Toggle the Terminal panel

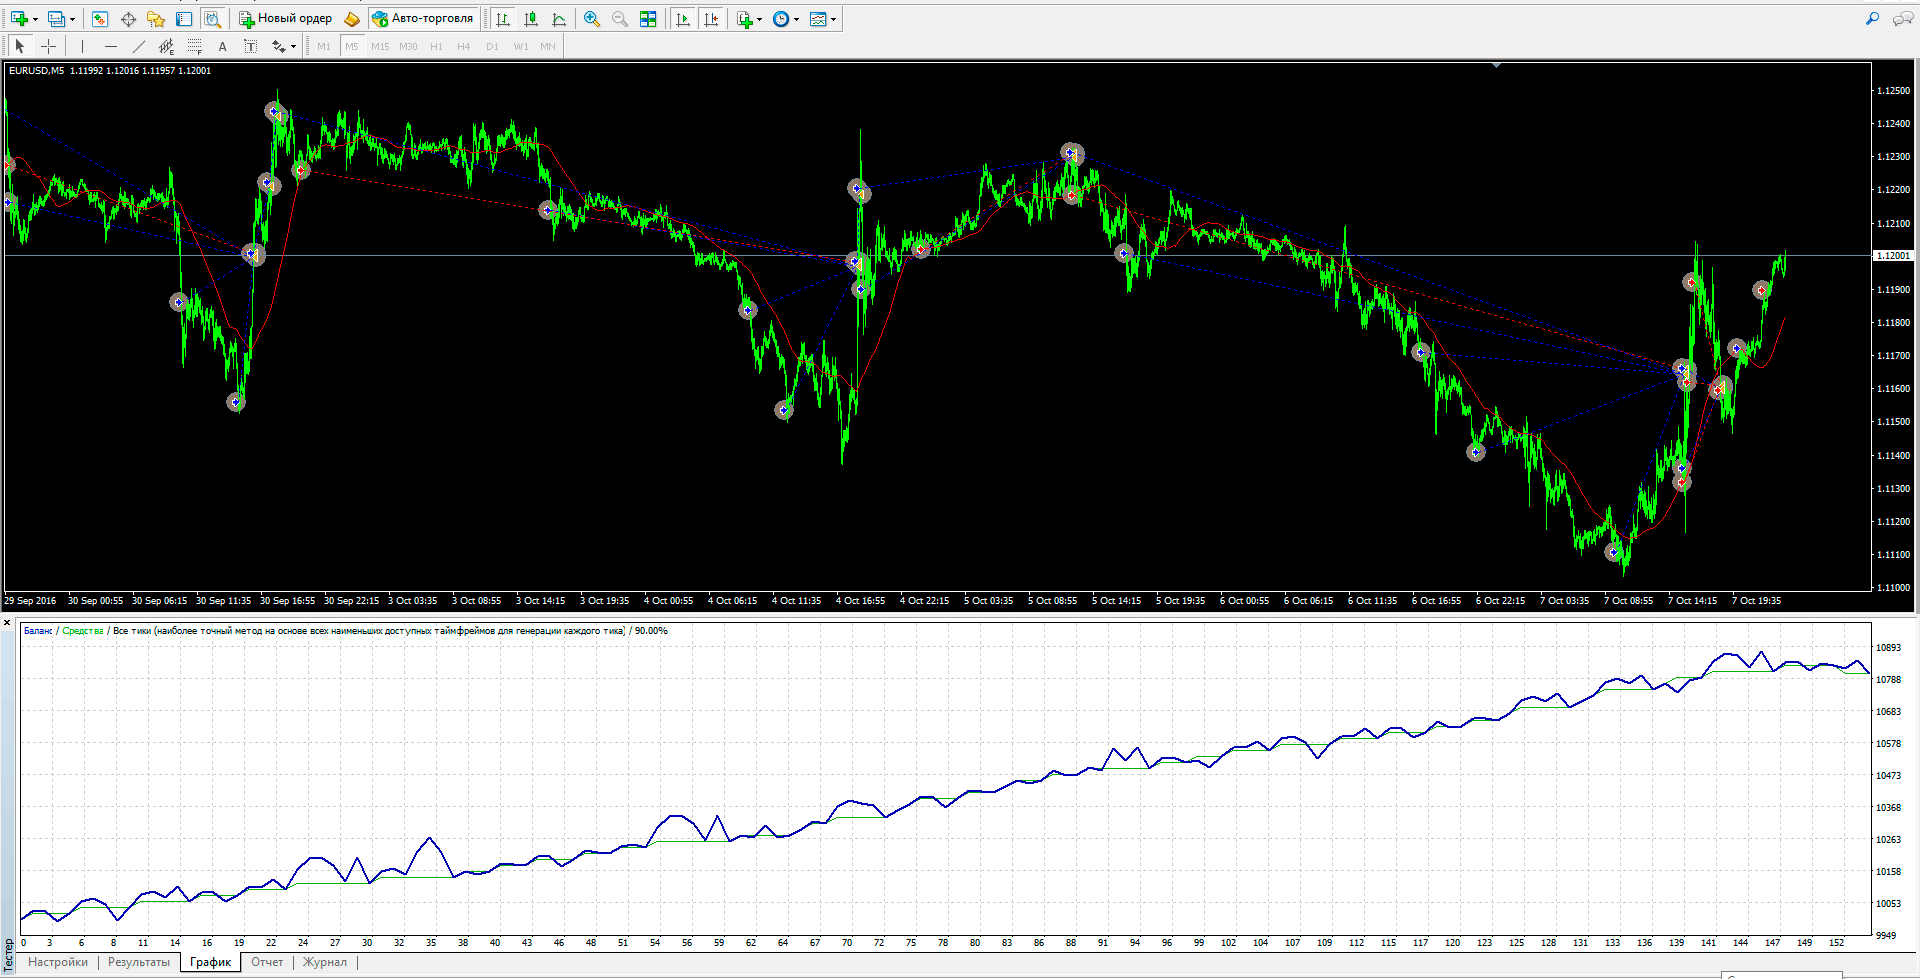(184, 19)
